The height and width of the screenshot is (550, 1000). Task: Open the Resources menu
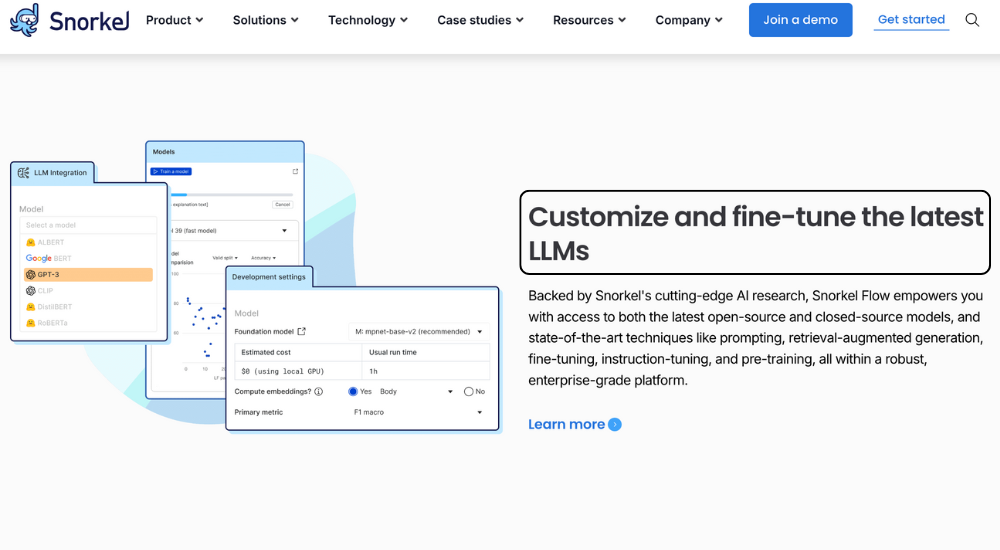(589, 20)
